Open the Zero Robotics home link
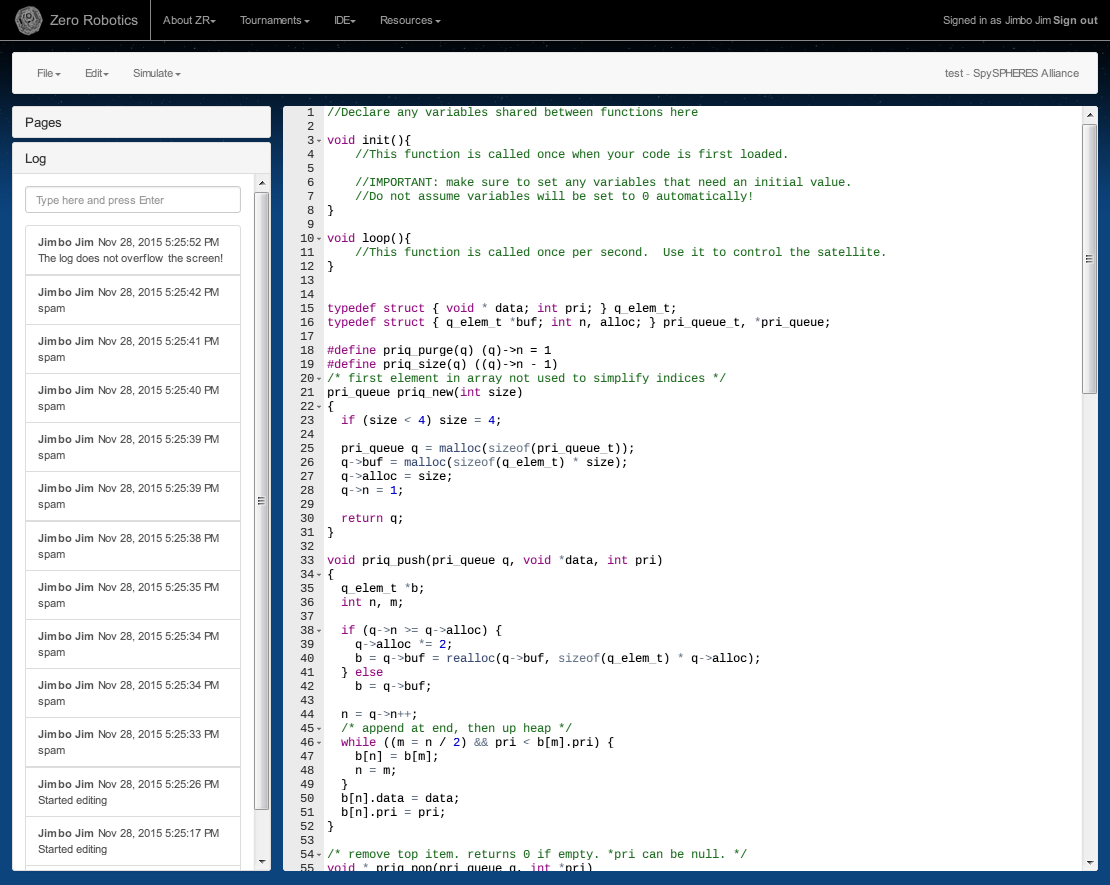The width and height of the screenshot is (1110, 885). pos(93,21)
